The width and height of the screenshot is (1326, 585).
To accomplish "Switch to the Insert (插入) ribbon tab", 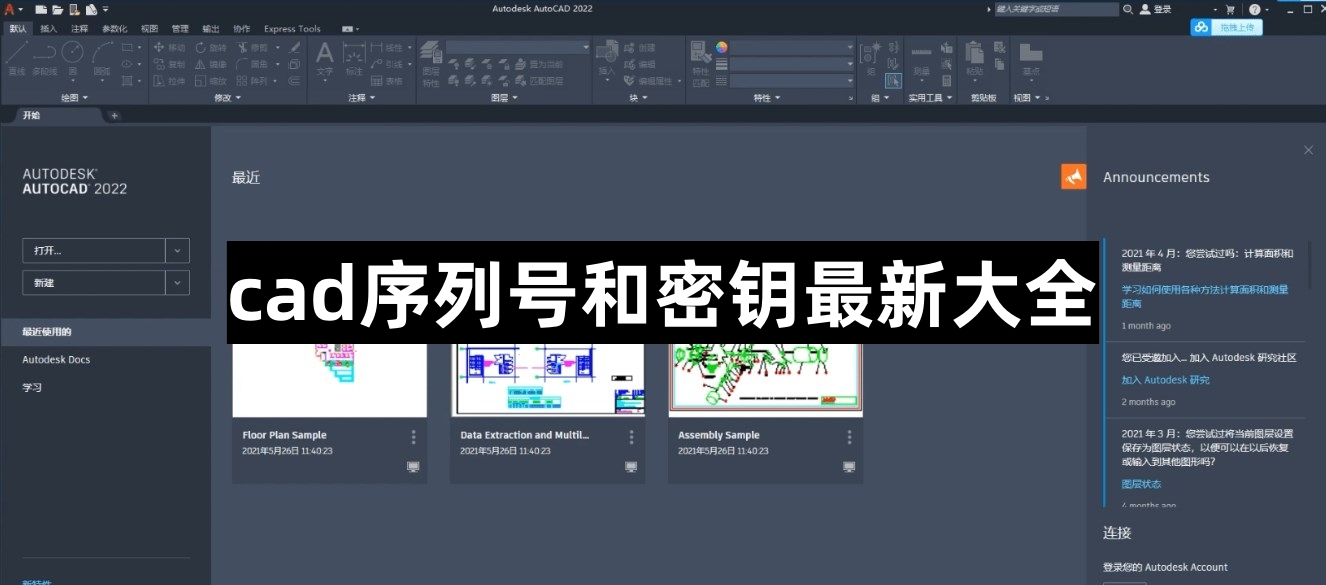I will (49, 29).
